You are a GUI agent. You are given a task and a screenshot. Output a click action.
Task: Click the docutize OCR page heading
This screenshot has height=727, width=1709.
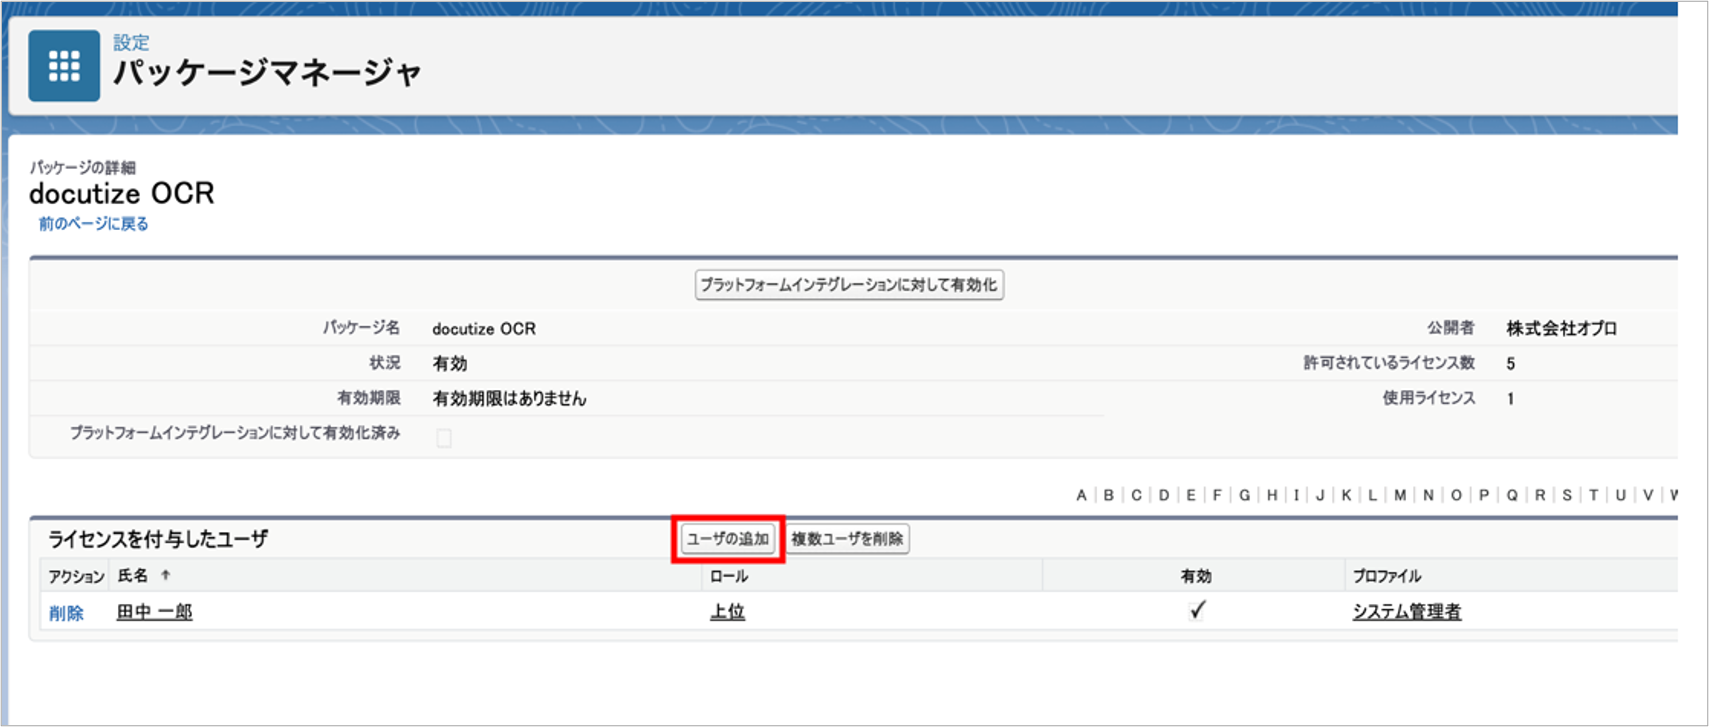[122, 193]
